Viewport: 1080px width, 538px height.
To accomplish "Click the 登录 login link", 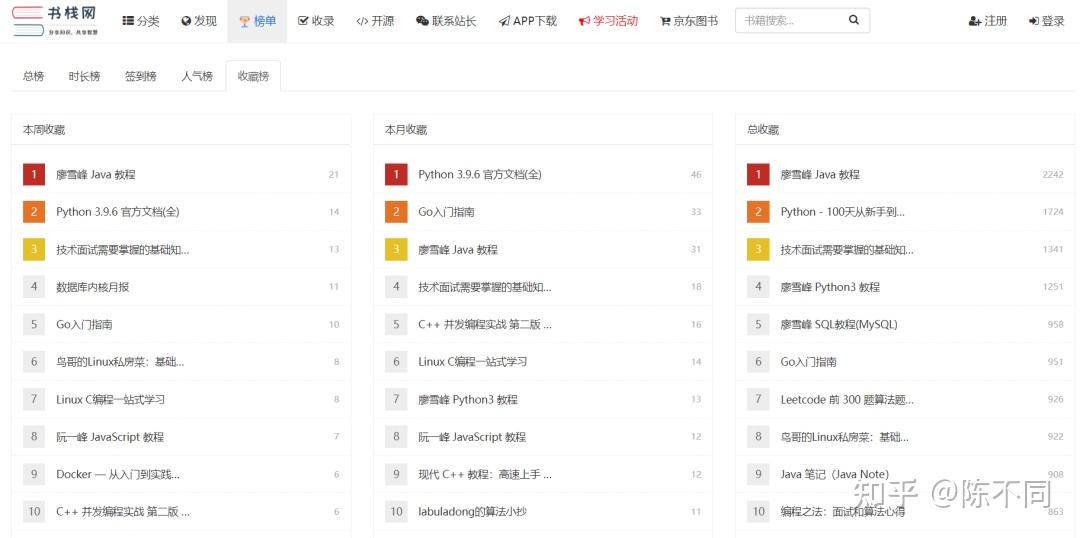I will tap(1046, 21).
